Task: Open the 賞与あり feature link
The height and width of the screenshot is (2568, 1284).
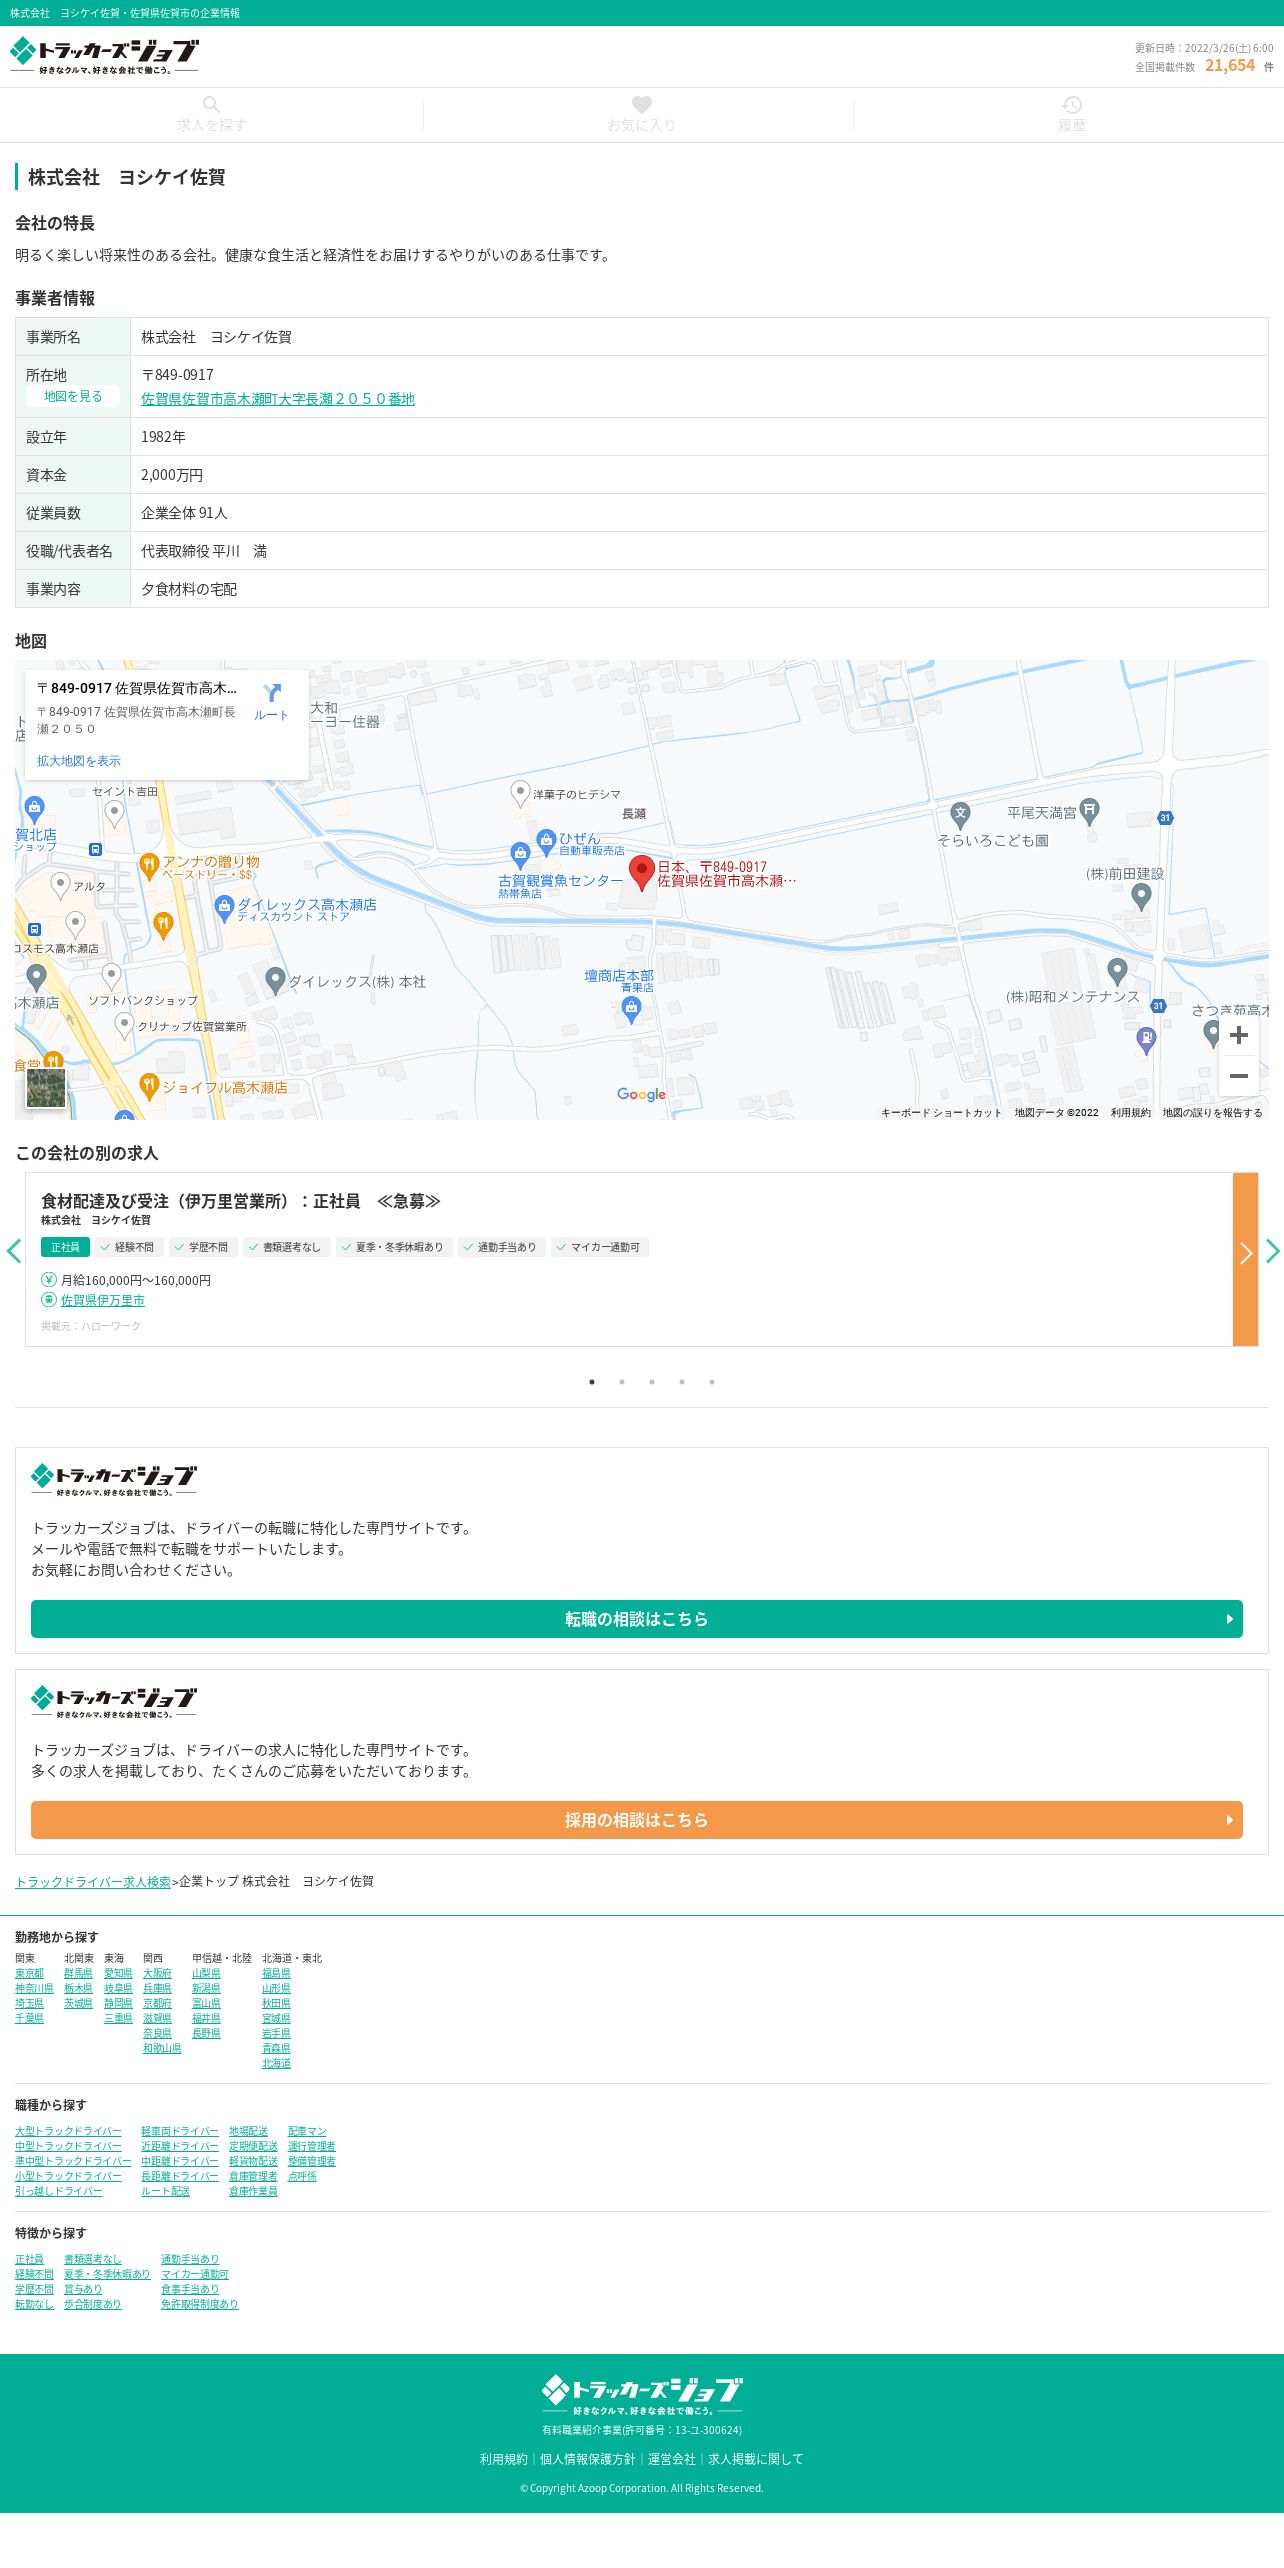Action: click(83, 2289)
